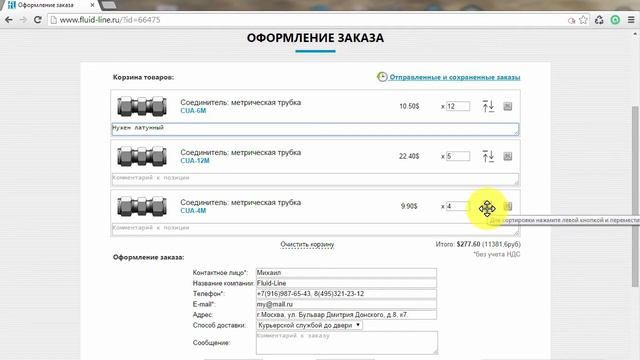The width and height of the screenshot is (640, 360).
Task: Click the 22.40$ price of CUA-12M
Action: (x=409, y=156)
